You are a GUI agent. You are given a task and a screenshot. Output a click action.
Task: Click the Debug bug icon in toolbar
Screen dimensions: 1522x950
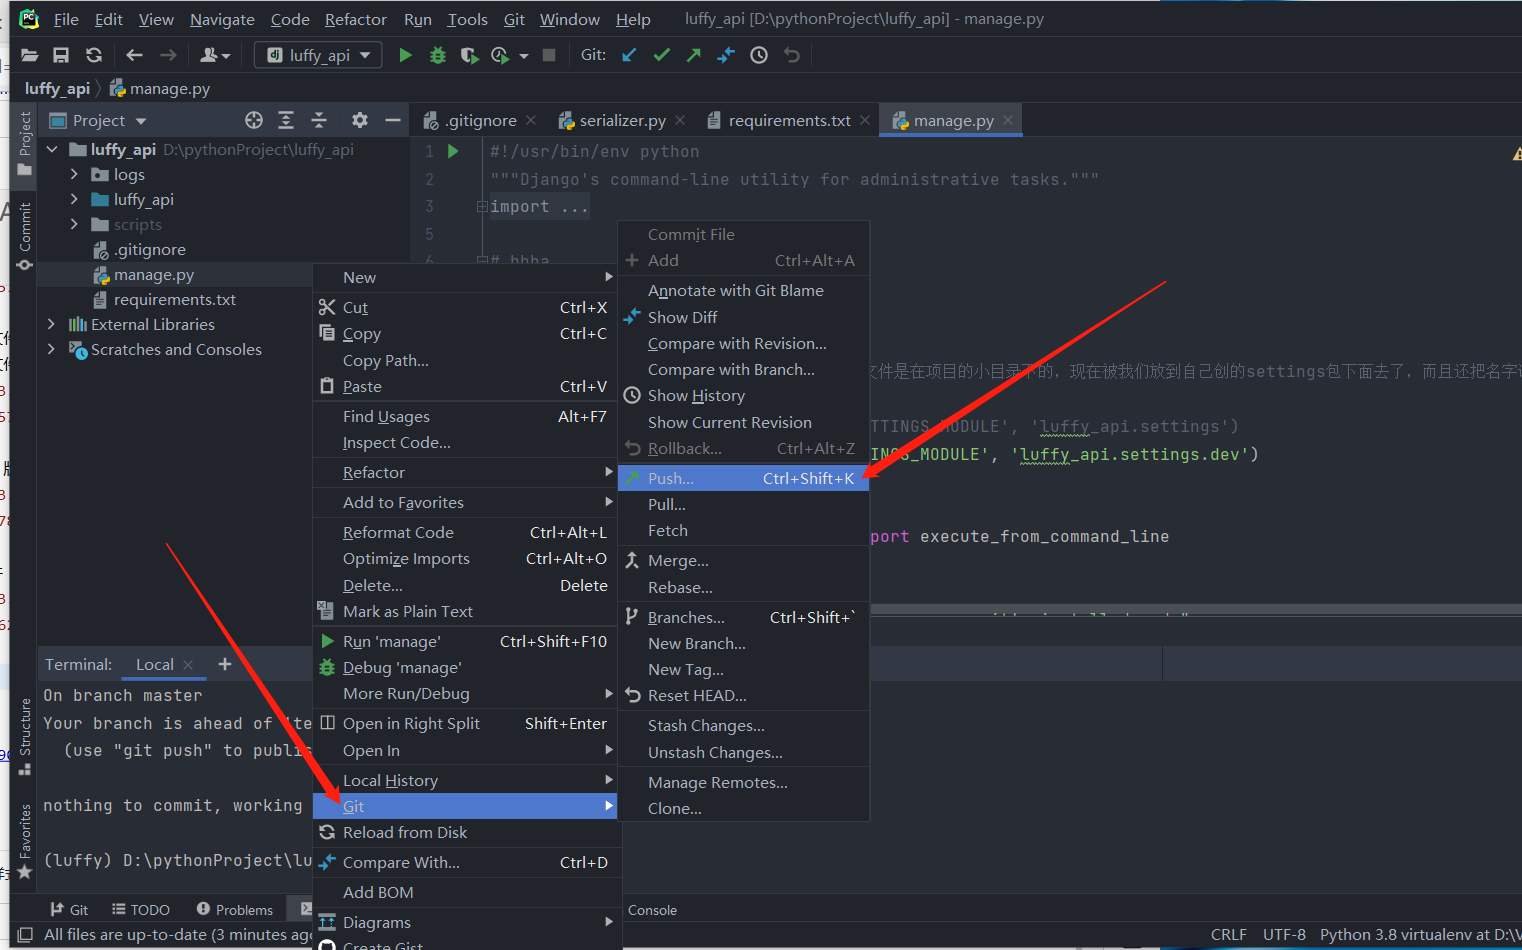437,55
